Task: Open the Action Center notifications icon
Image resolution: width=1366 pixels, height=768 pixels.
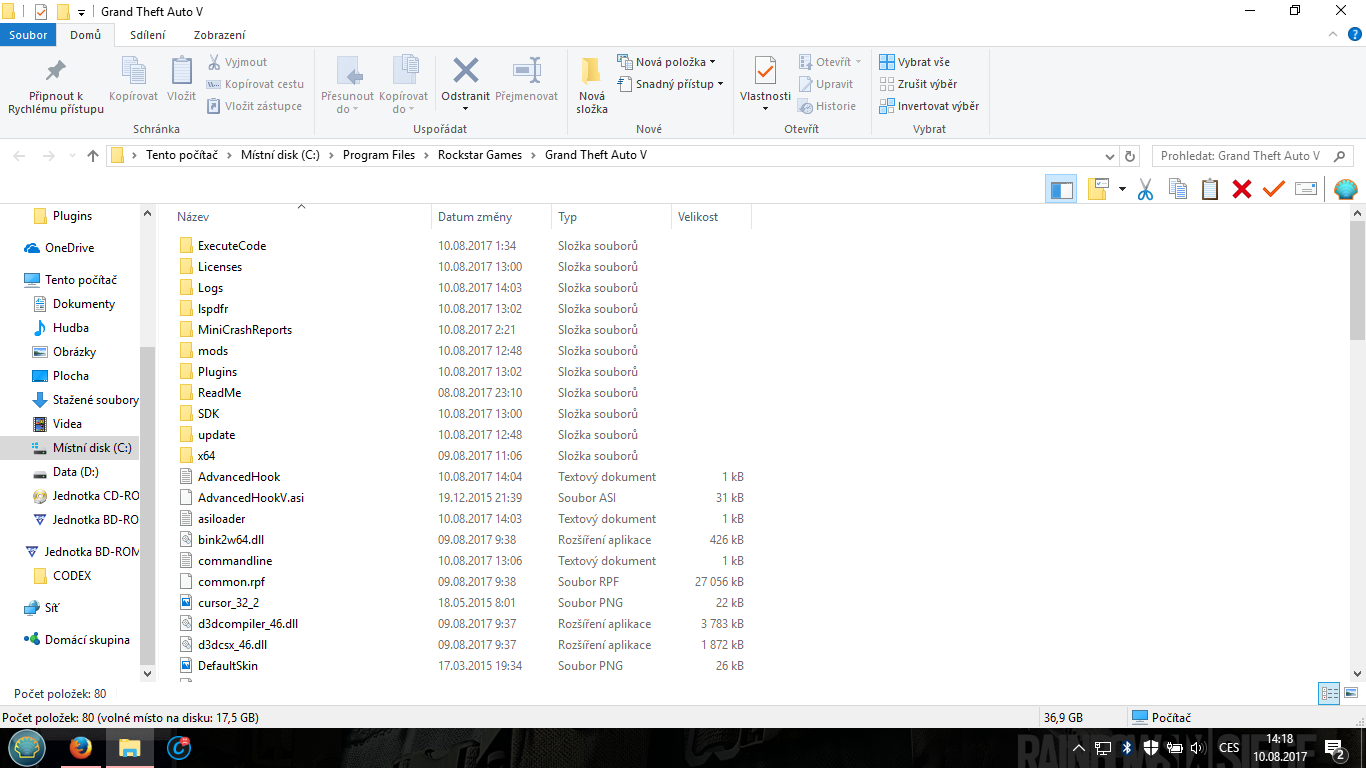Action: pyautogui.click(x=1334, y=747)
